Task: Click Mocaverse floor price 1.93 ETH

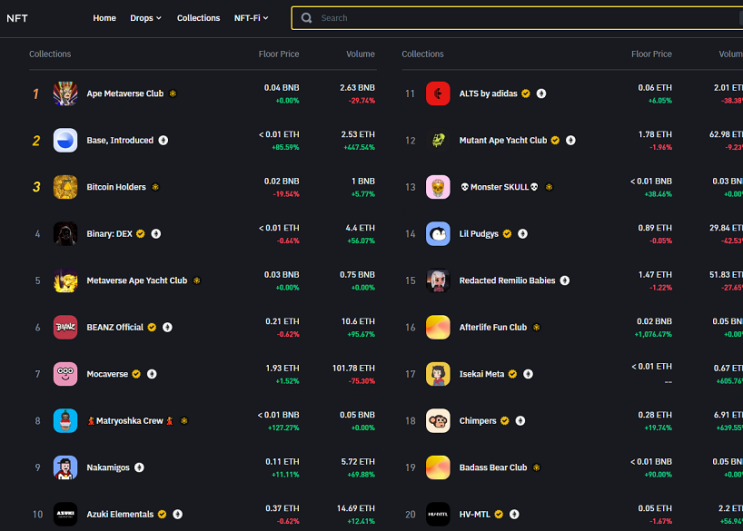Action: pos(282,368)
